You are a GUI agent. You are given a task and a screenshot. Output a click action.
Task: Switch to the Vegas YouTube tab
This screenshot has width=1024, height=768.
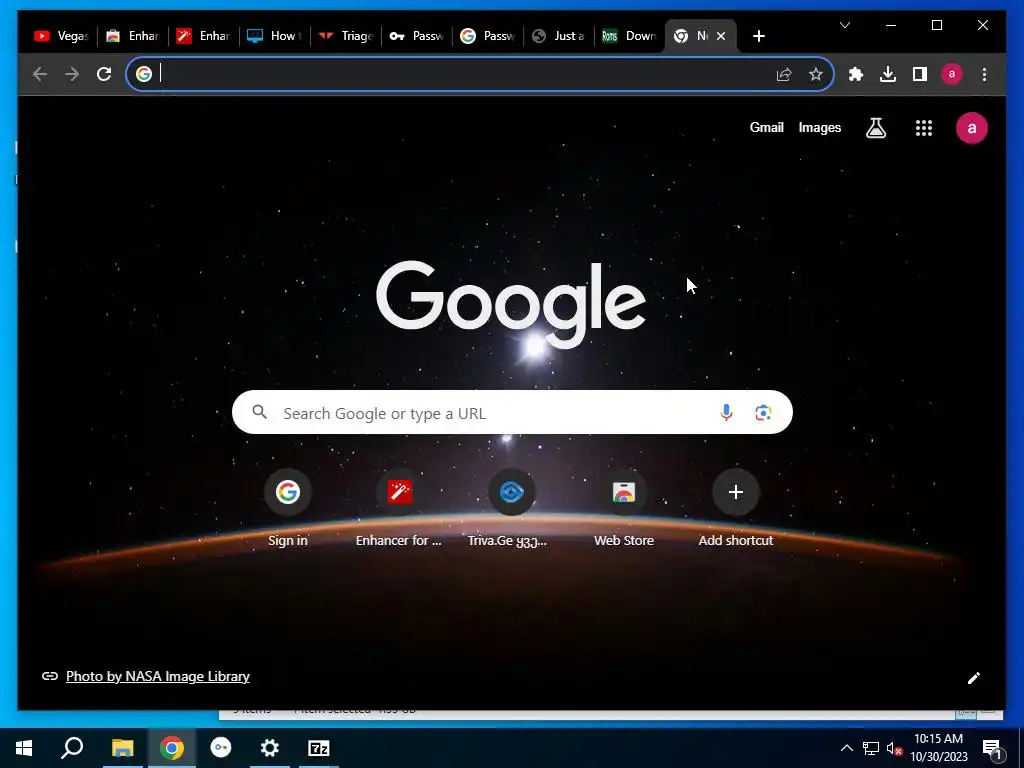[x=61, y=36]
